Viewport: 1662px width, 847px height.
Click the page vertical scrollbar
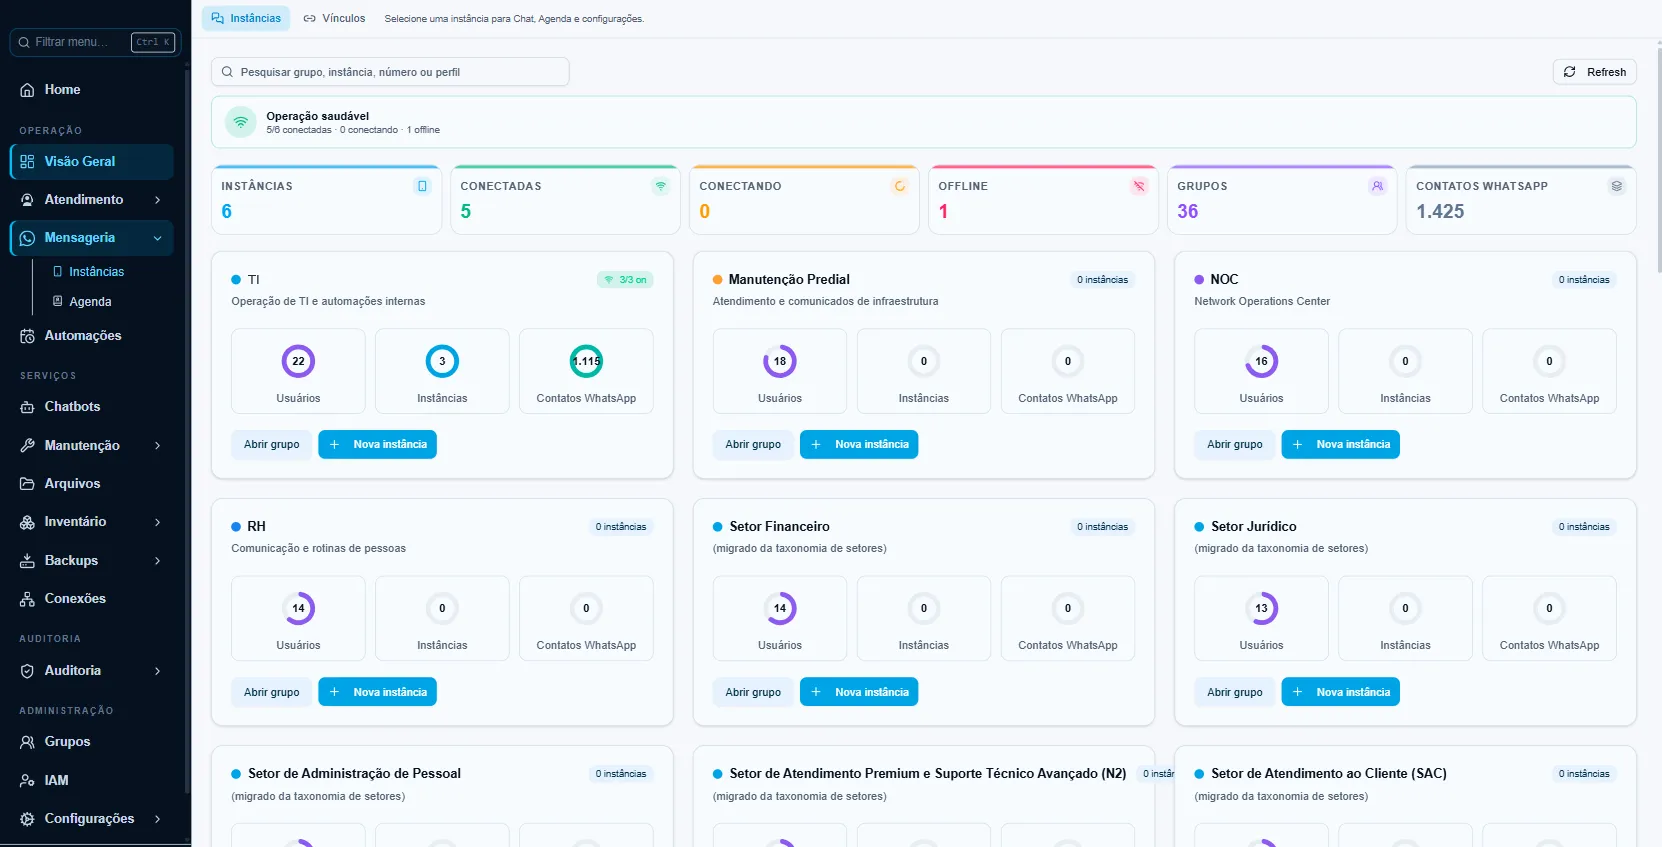pyautogui.click(x=1659, y=160)
